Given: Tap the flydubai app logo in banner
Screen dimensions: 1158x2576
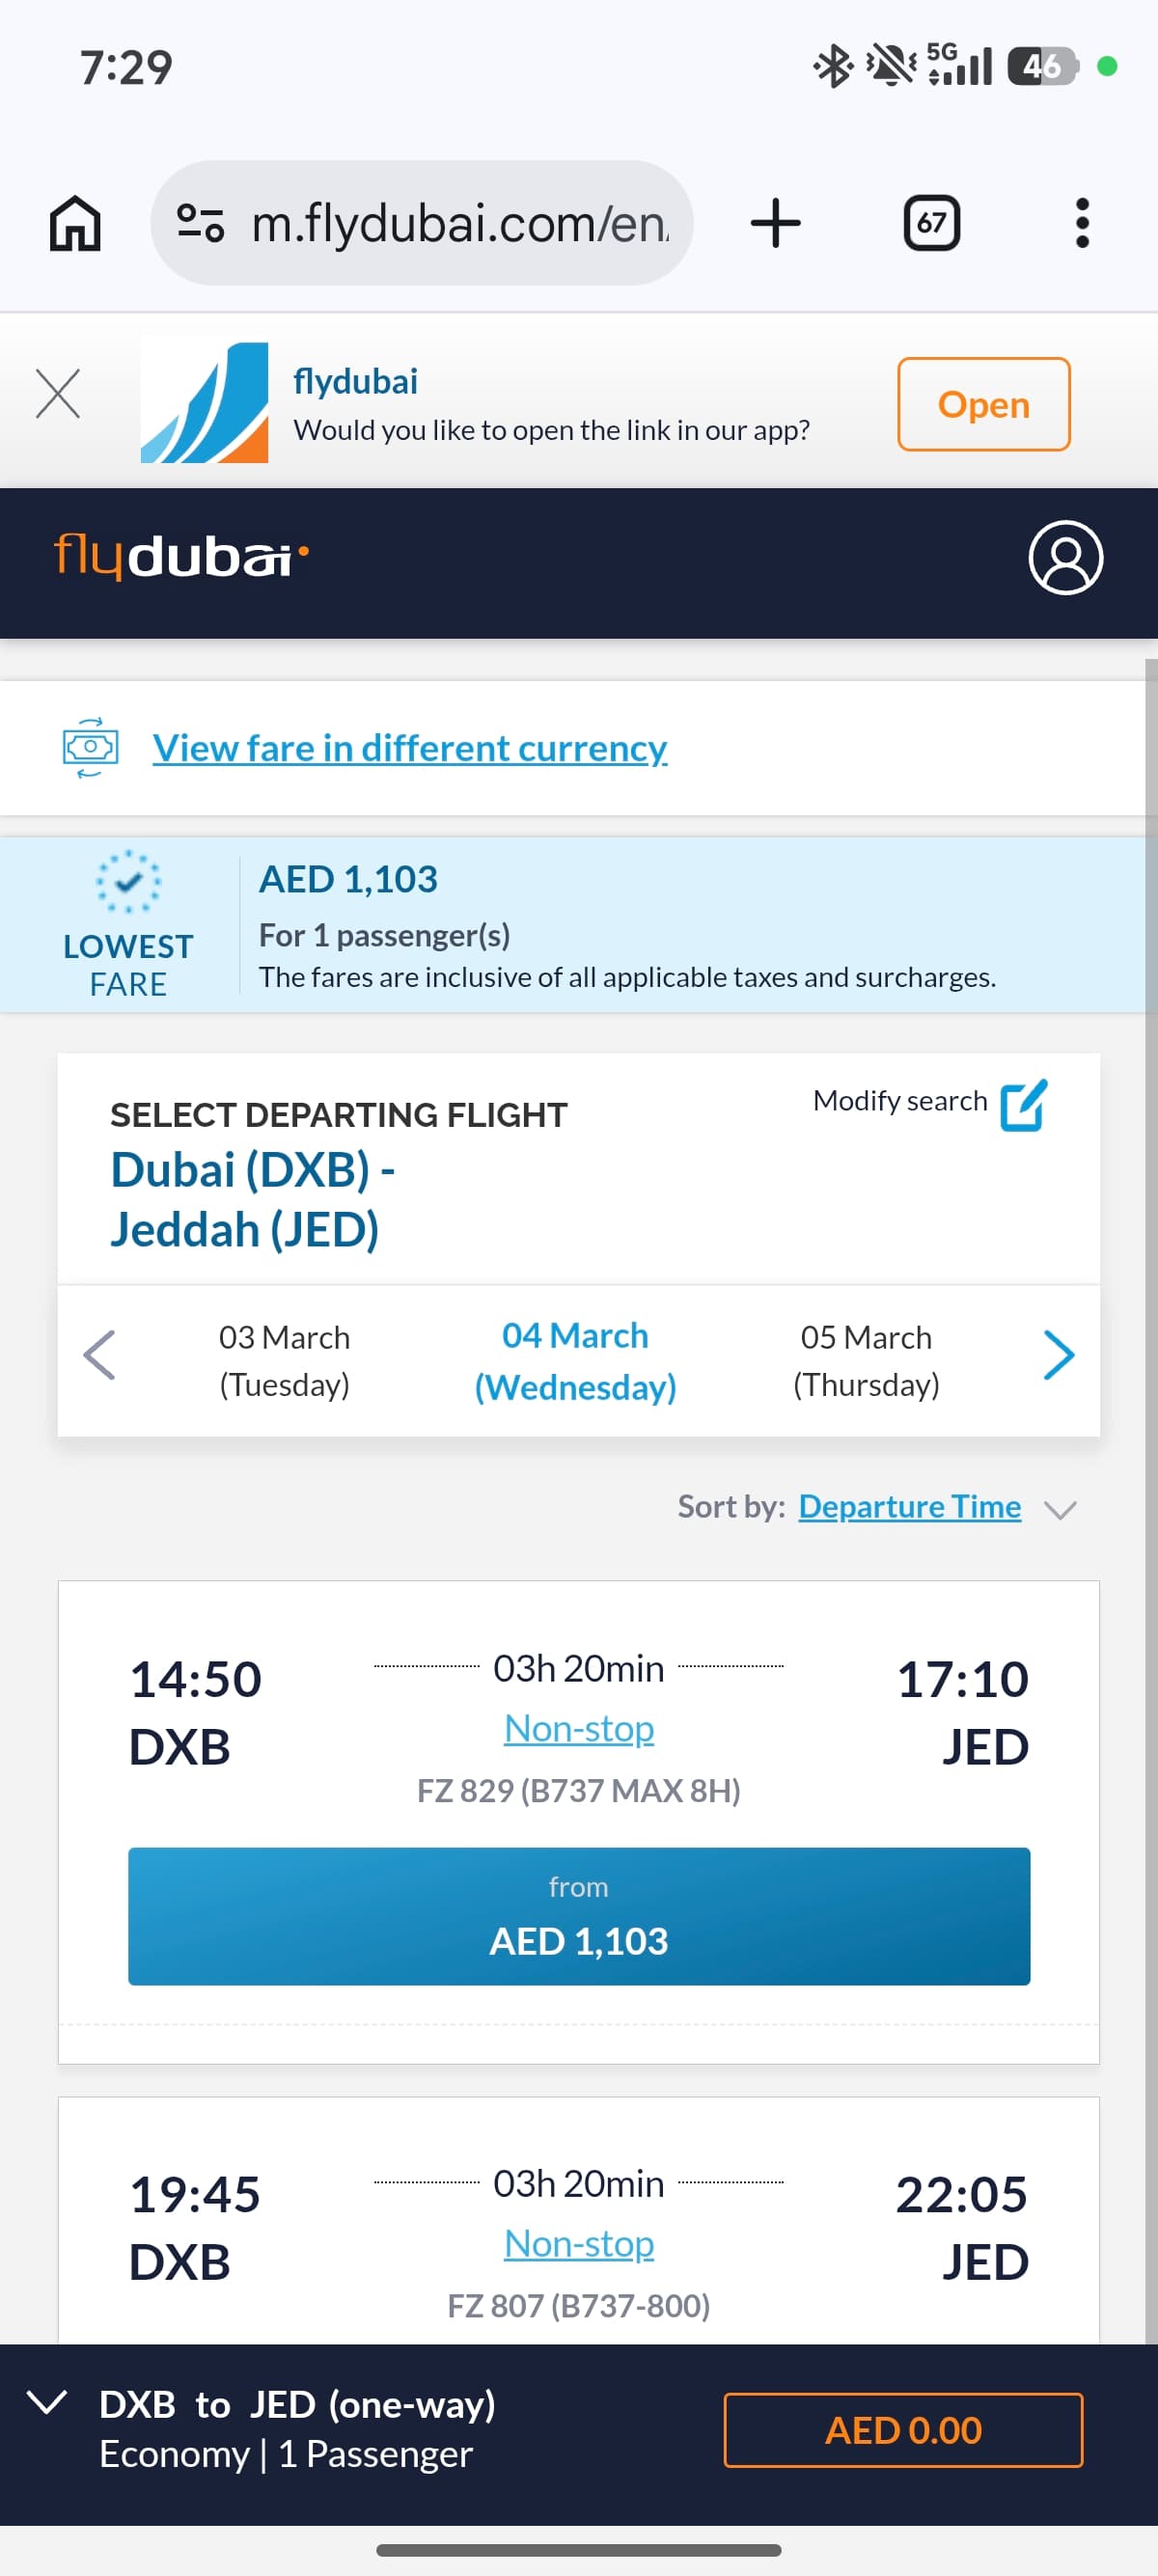Looking at the screenshot, I should [x=205, y=402].
